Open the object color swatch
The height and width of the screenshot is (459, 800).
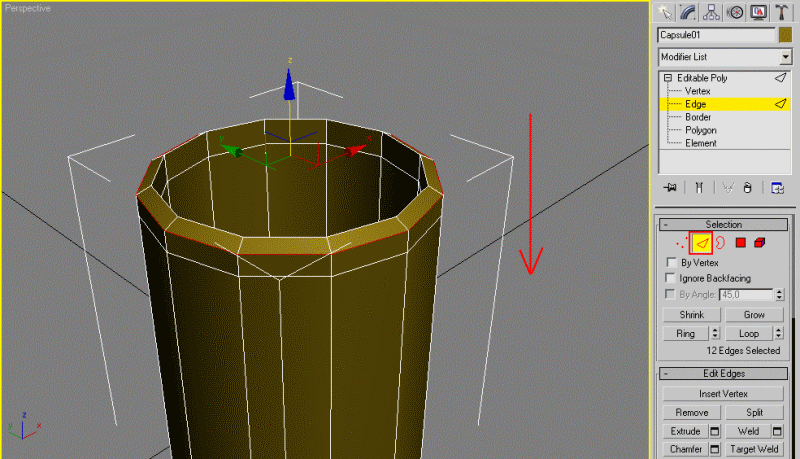(x=785, y=35)
